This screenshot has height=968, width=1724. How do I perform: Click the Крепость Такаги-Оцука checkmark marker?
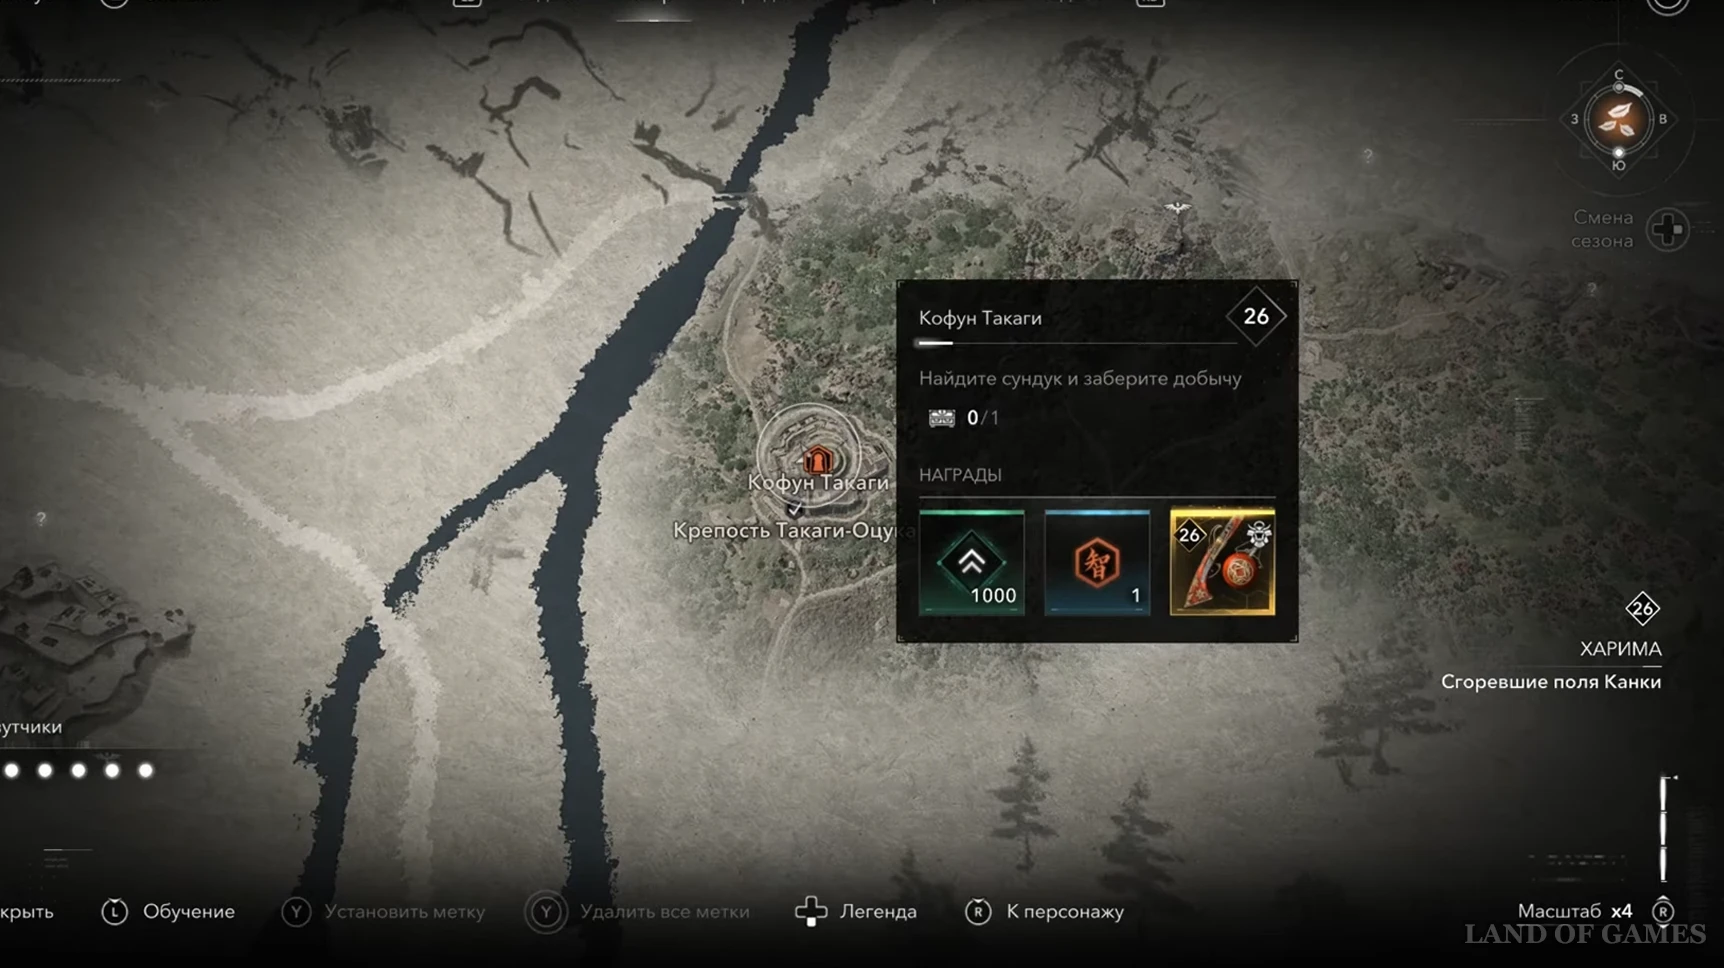point(795,509)
